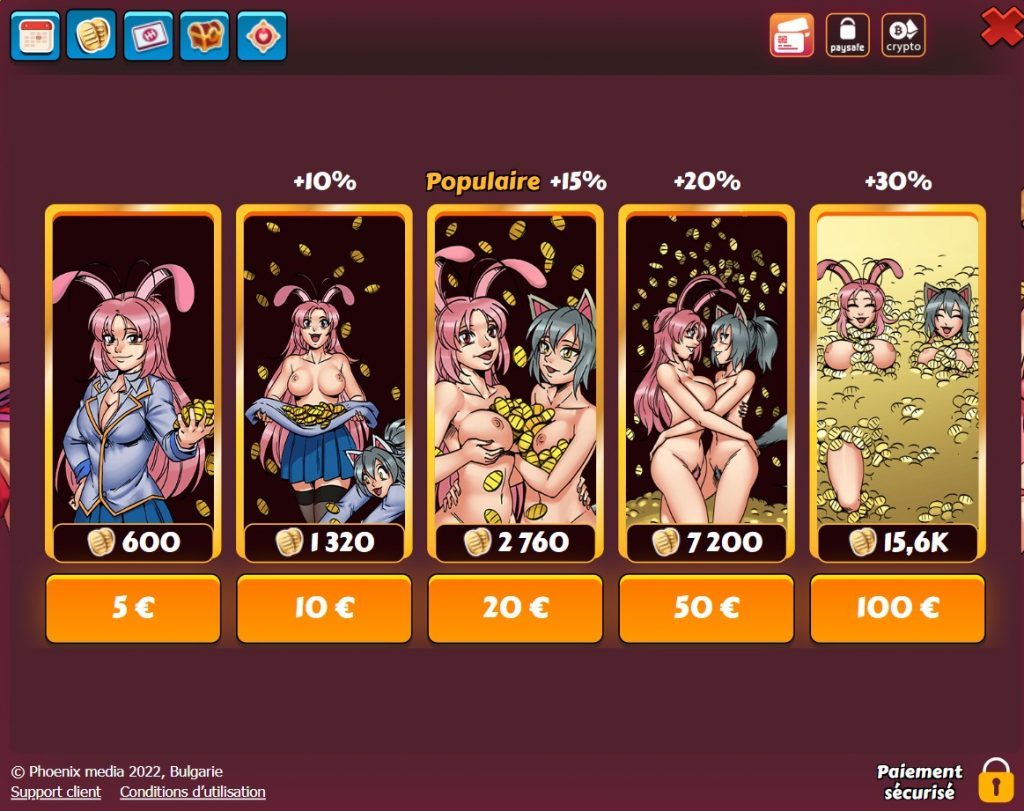
Task: Select the 7 200 coins offer card
Action: point(707,383)
